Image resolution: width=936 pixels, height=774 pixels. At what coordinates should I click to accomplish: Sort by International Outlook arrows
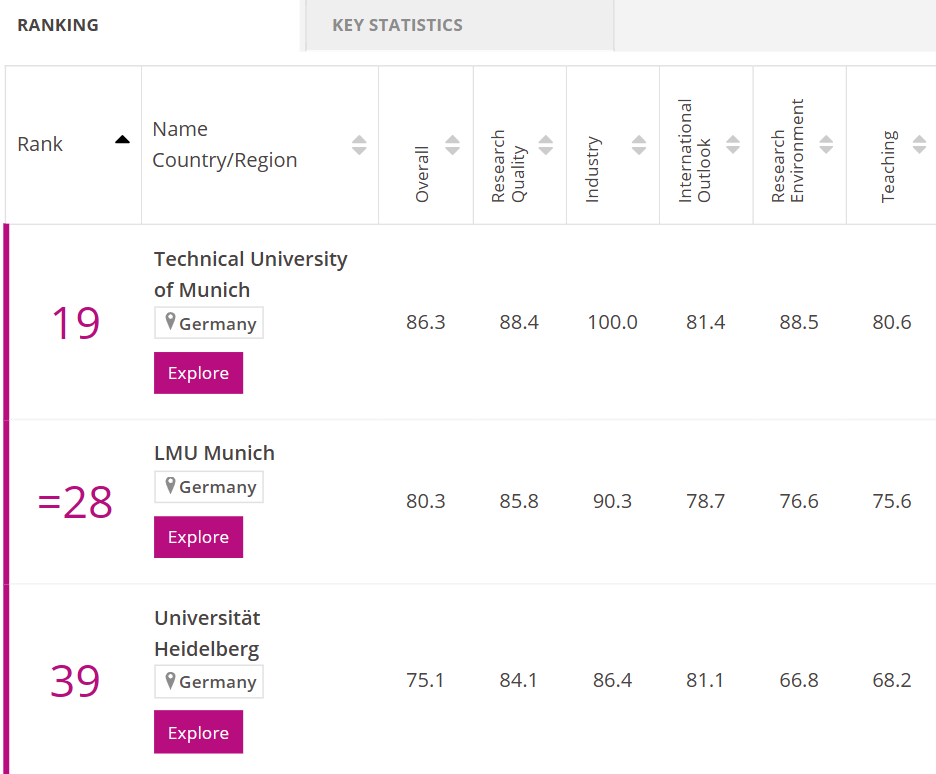(733, 145)
